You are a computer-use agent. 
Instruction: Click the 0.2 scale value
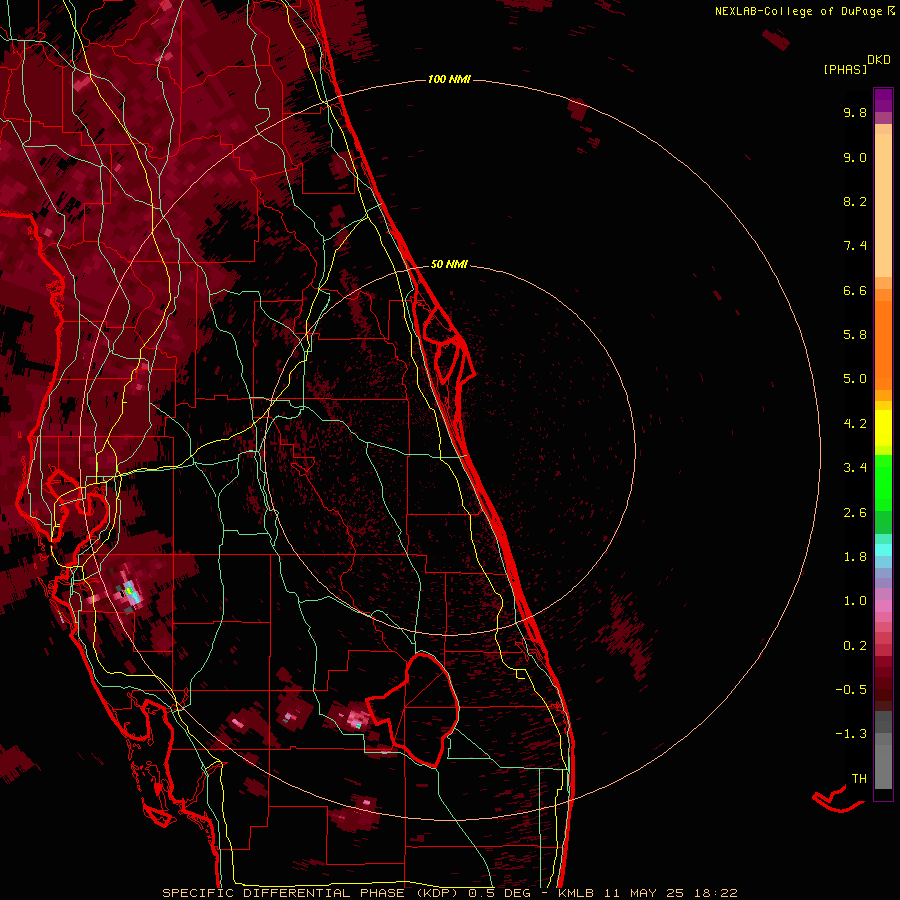tap(855, 646)
